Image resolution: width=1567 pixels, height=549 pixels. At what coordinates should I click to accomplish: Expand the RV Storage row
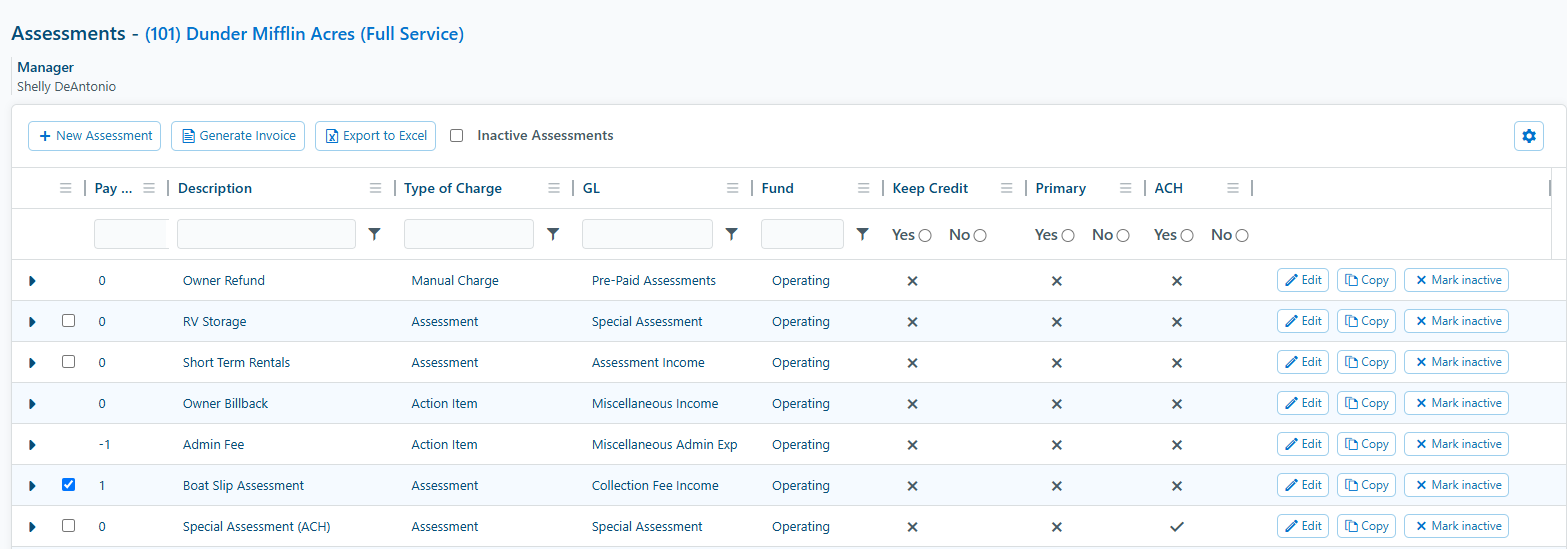click(x=32, y=322)
